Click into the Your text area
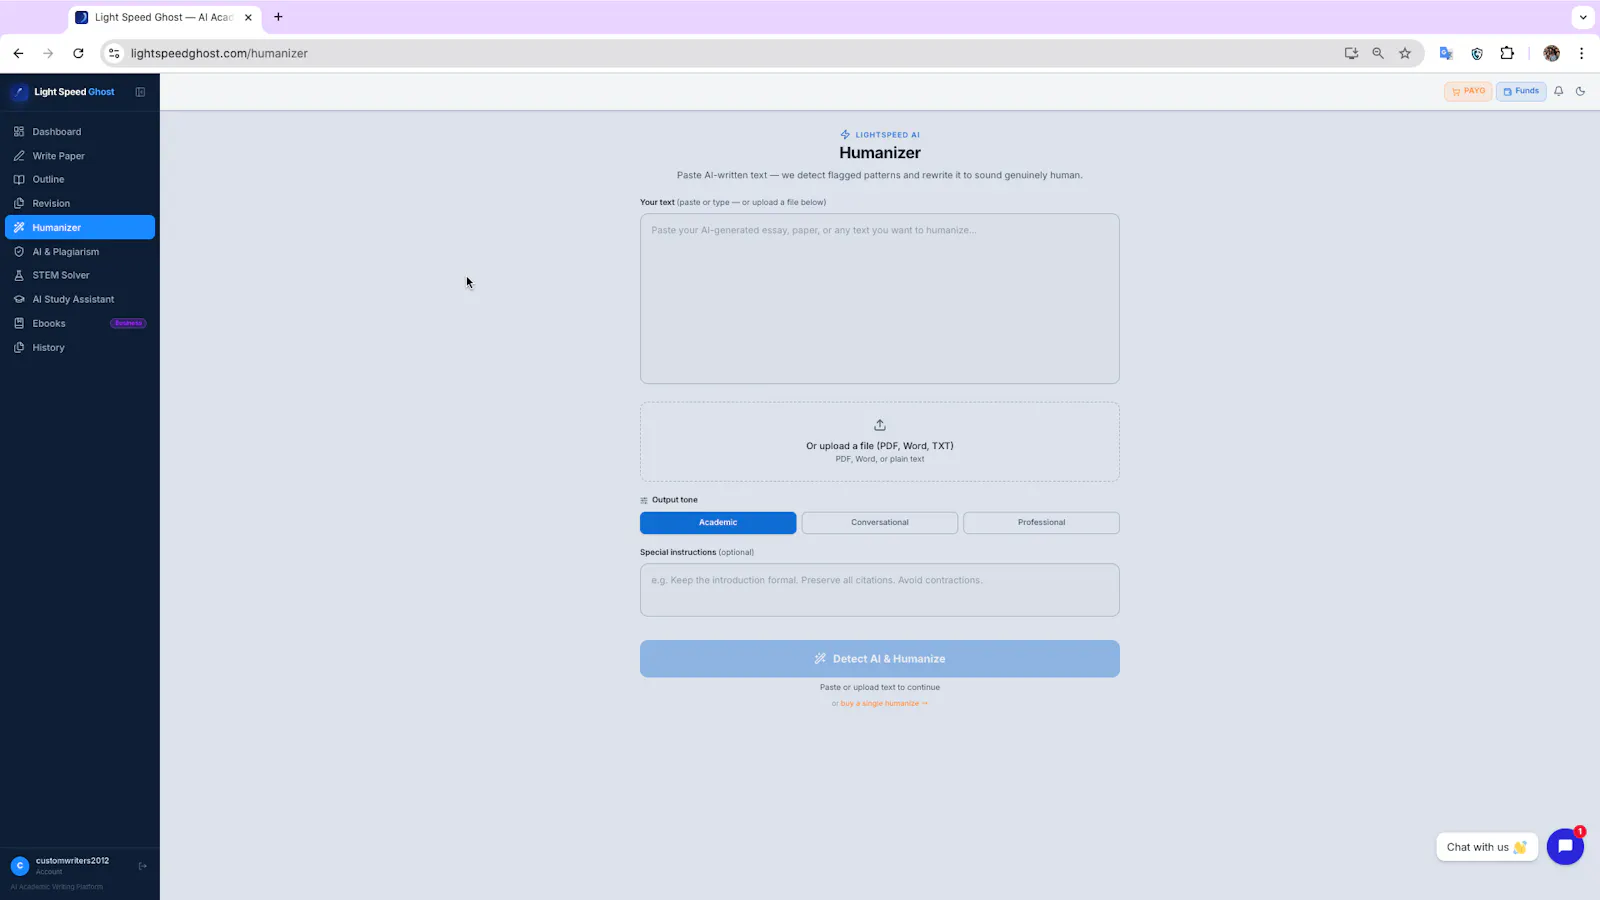Image resolution: width=1600 pixels, height=900 pixels. click(x=880, y=298)
